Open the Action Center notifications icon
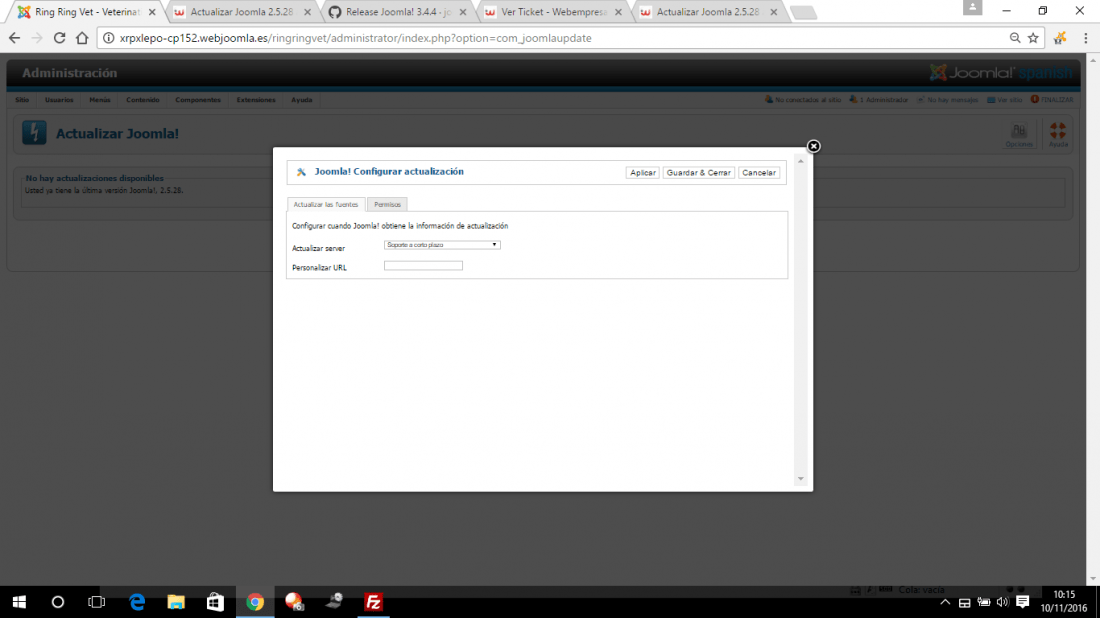 [x=1022, y=602]
